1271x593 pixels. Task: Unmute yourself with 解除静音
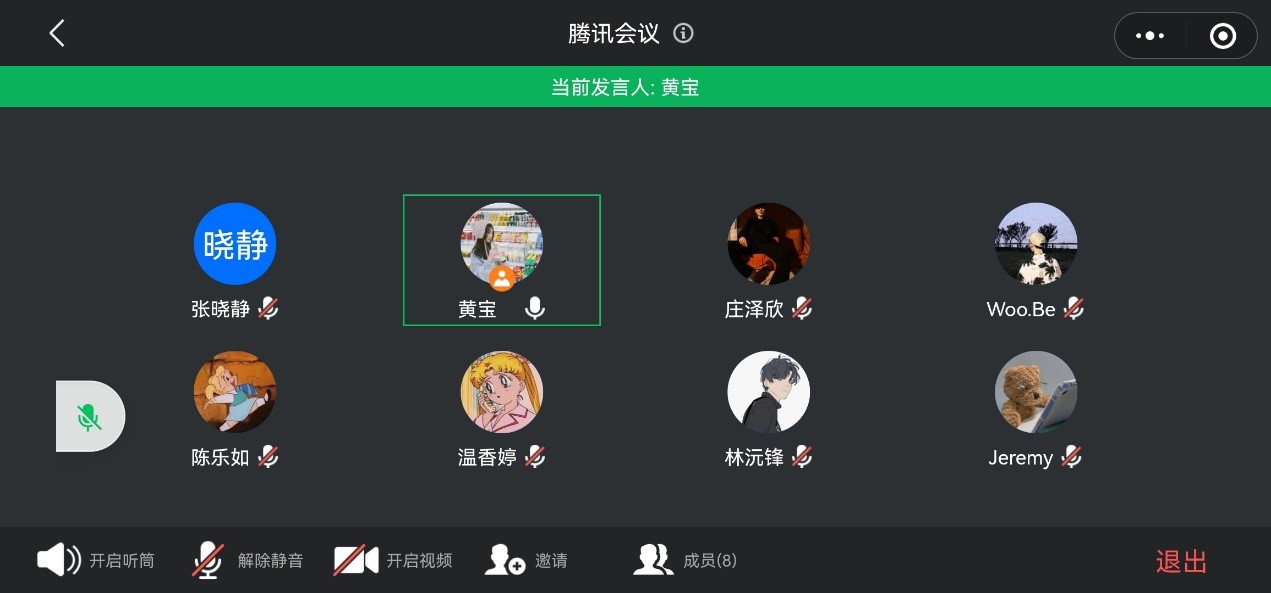point(247,560)
